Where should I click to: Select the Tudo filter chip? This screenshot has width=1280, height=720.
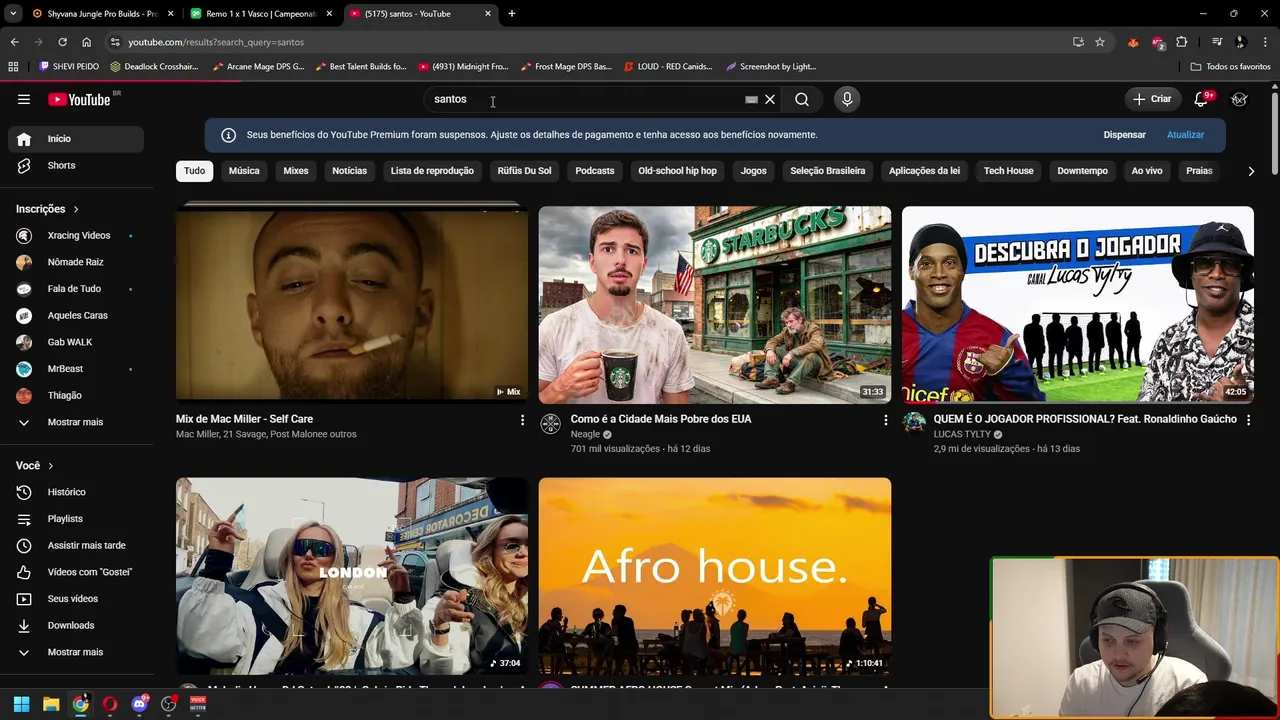coord(195,171)
